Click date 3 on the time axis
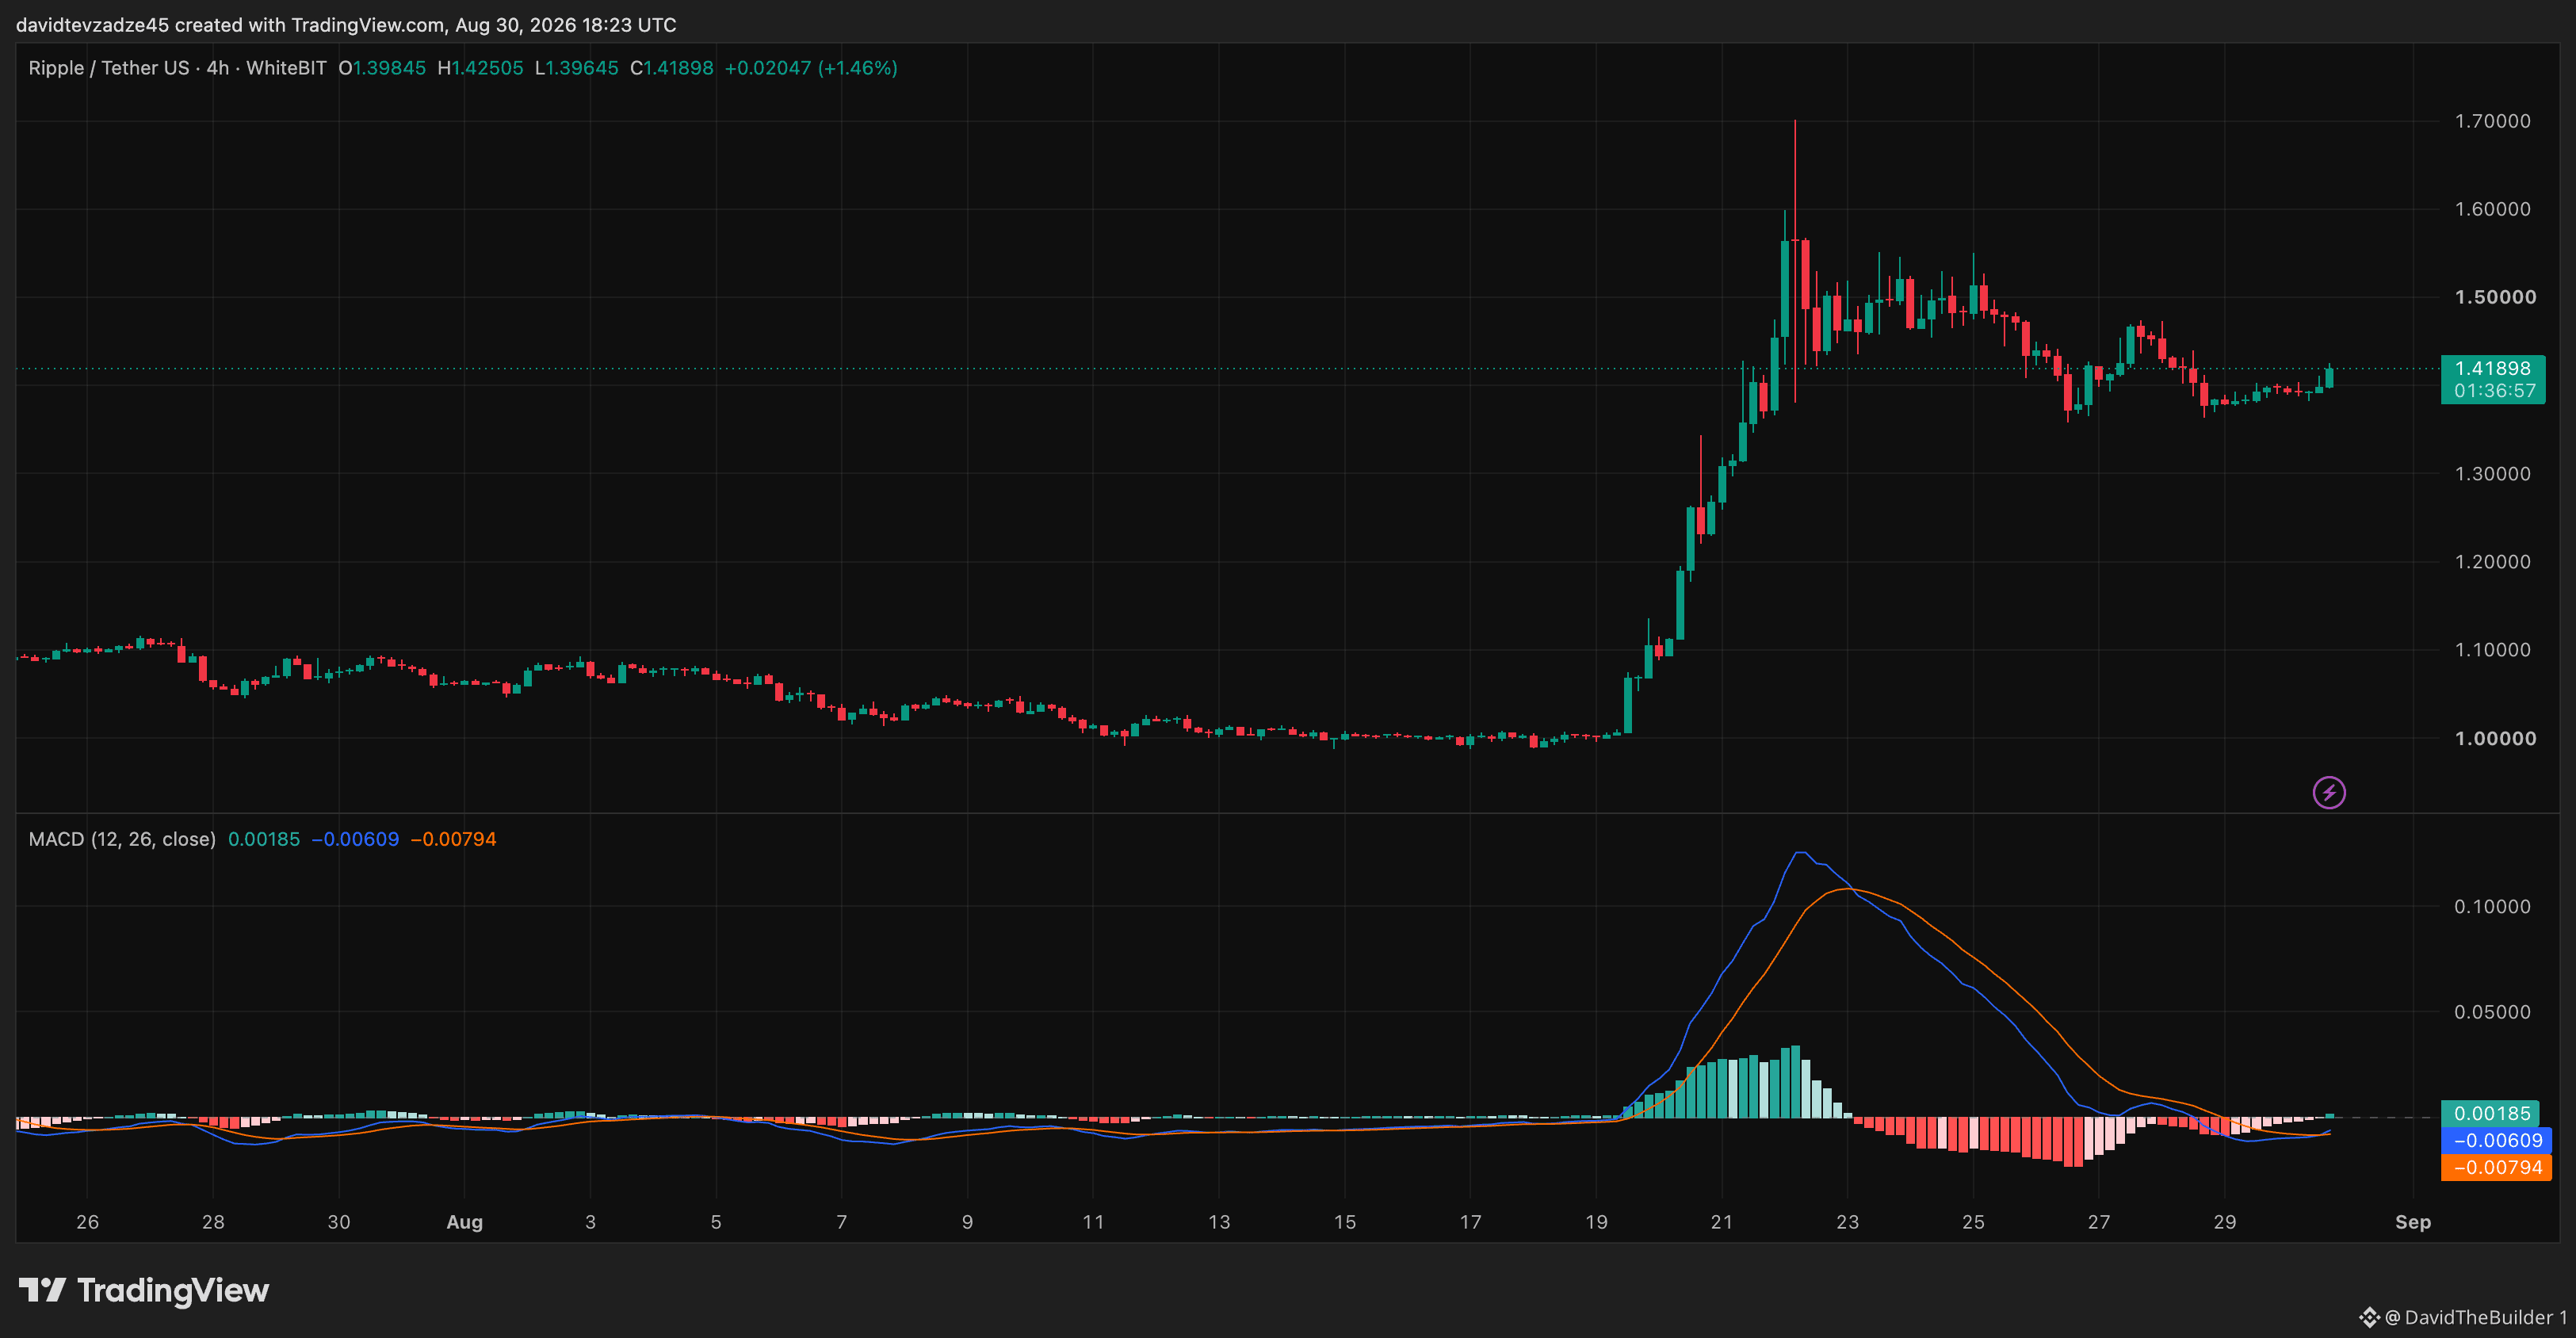The width and height of the screenshot is (2576, 1338). coord(590,1222)
